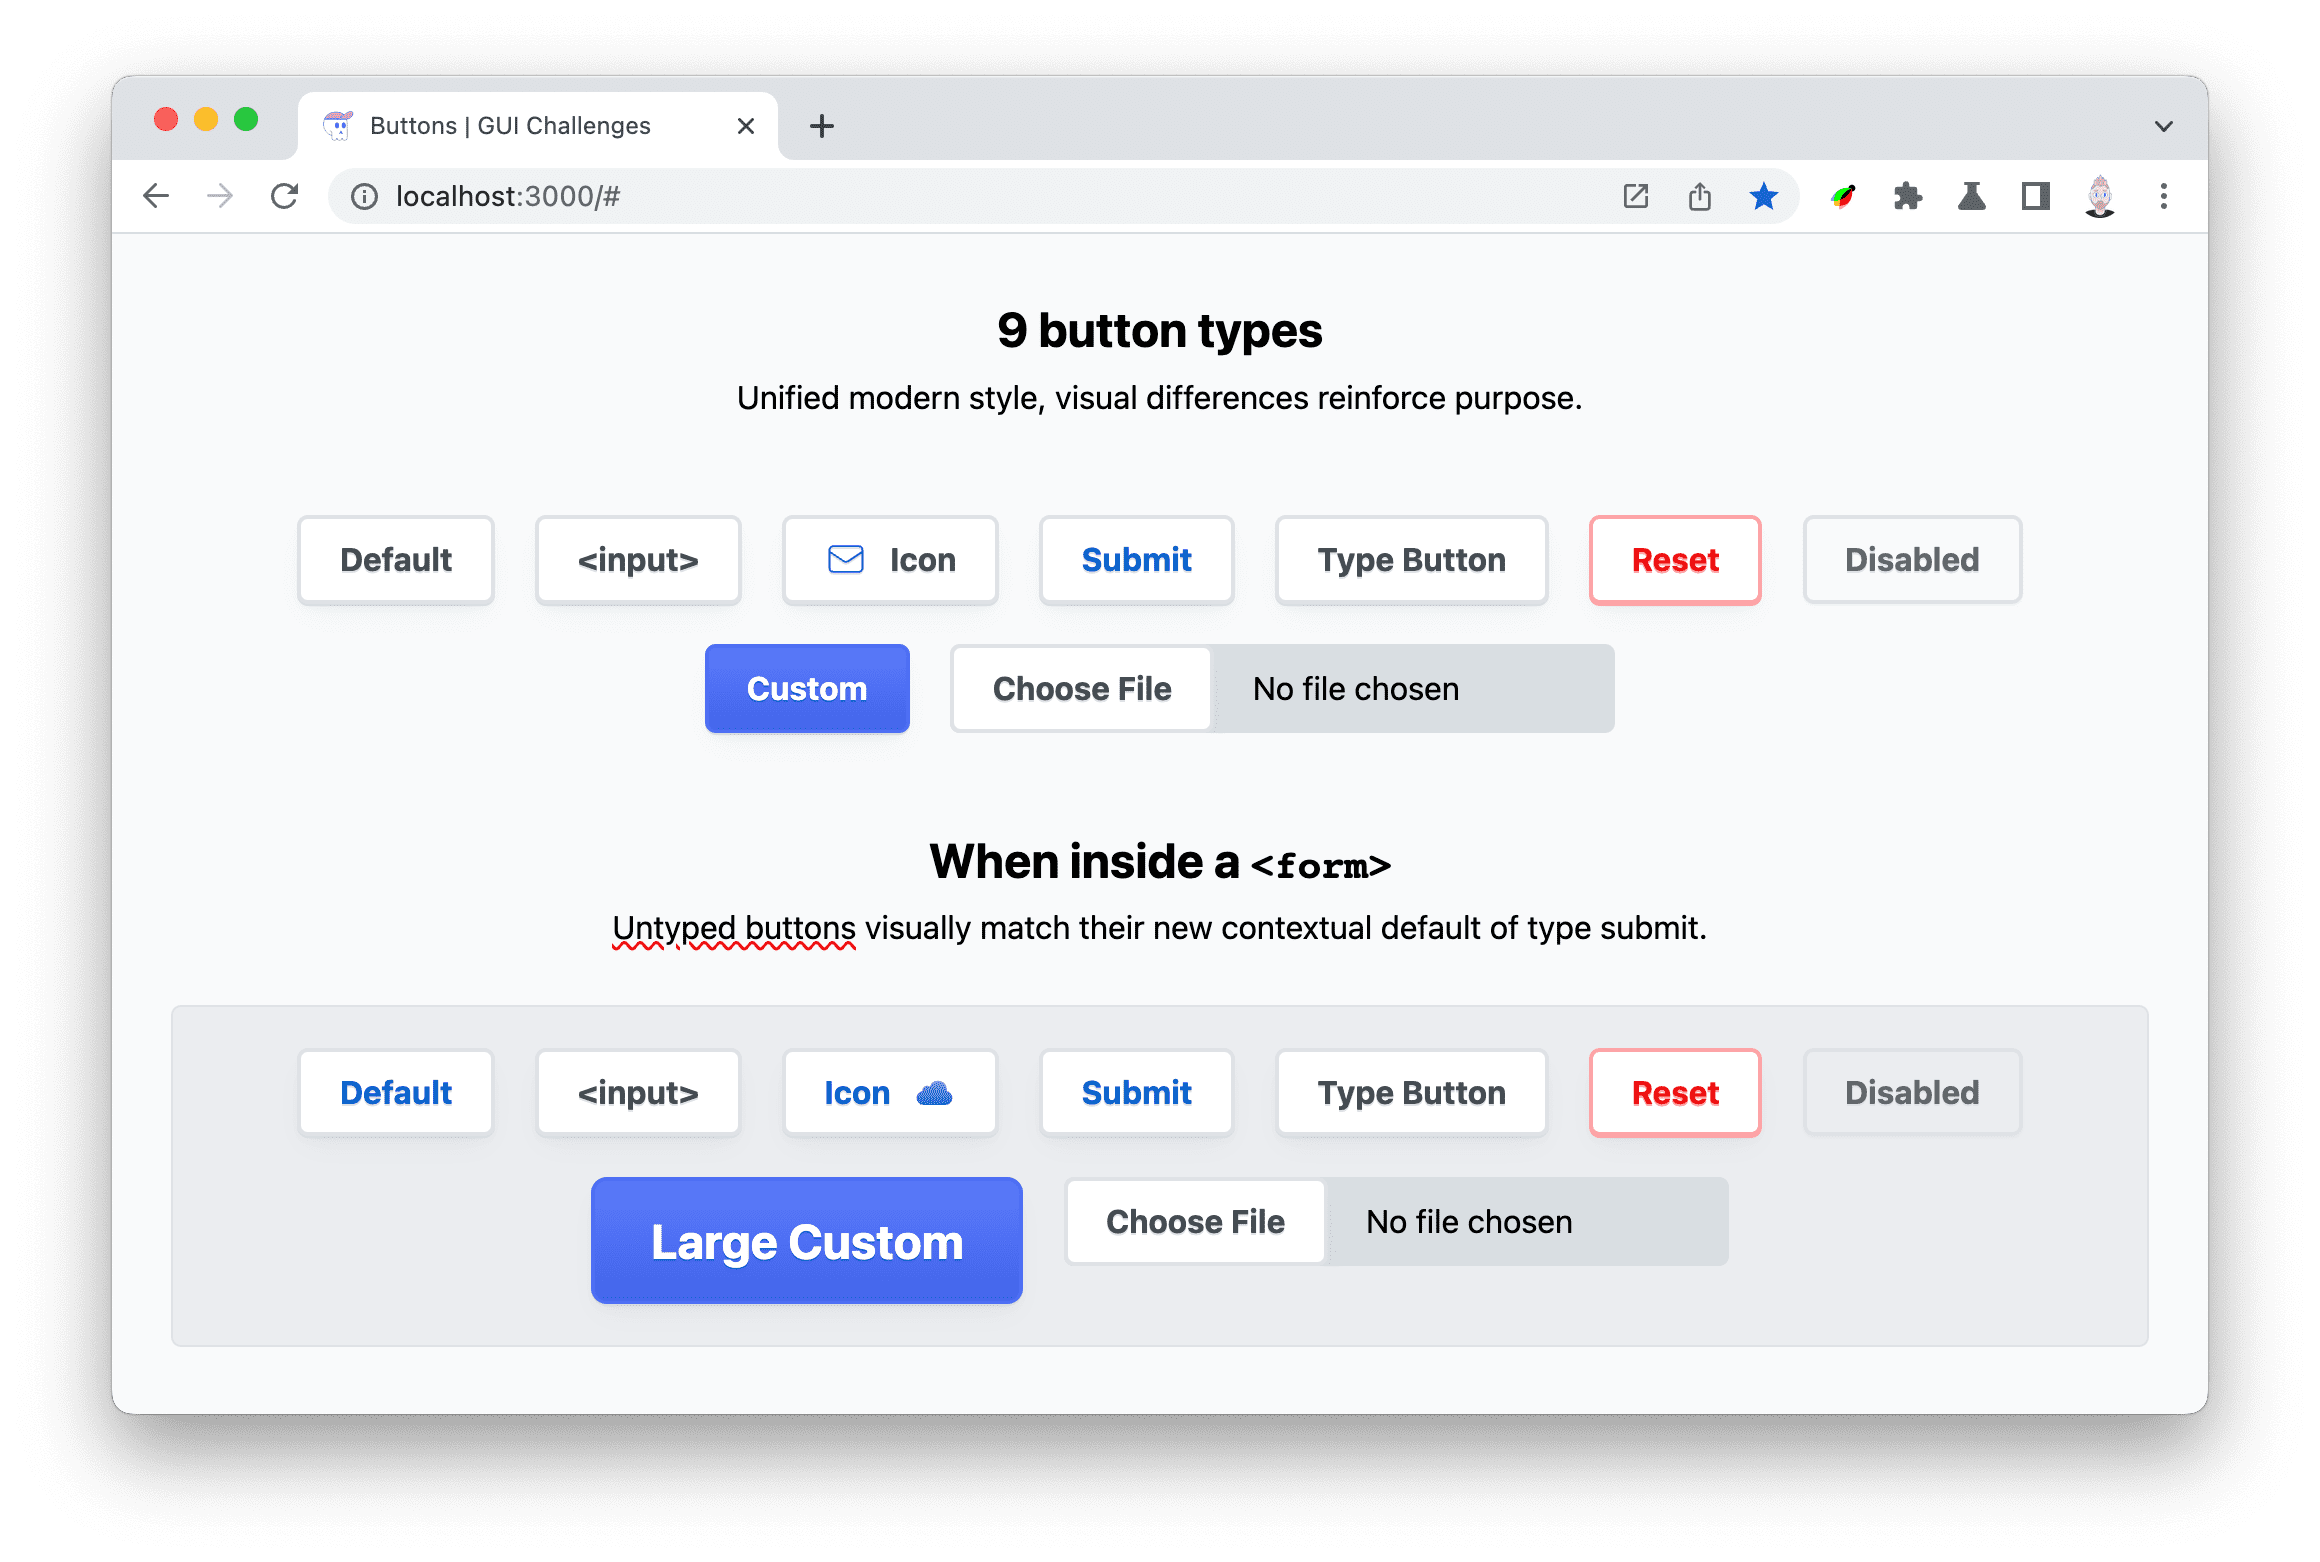The width and height of the screenshot is (2320, 1562).
Task: Click the input tag button top row
Action: pos(638,560)
